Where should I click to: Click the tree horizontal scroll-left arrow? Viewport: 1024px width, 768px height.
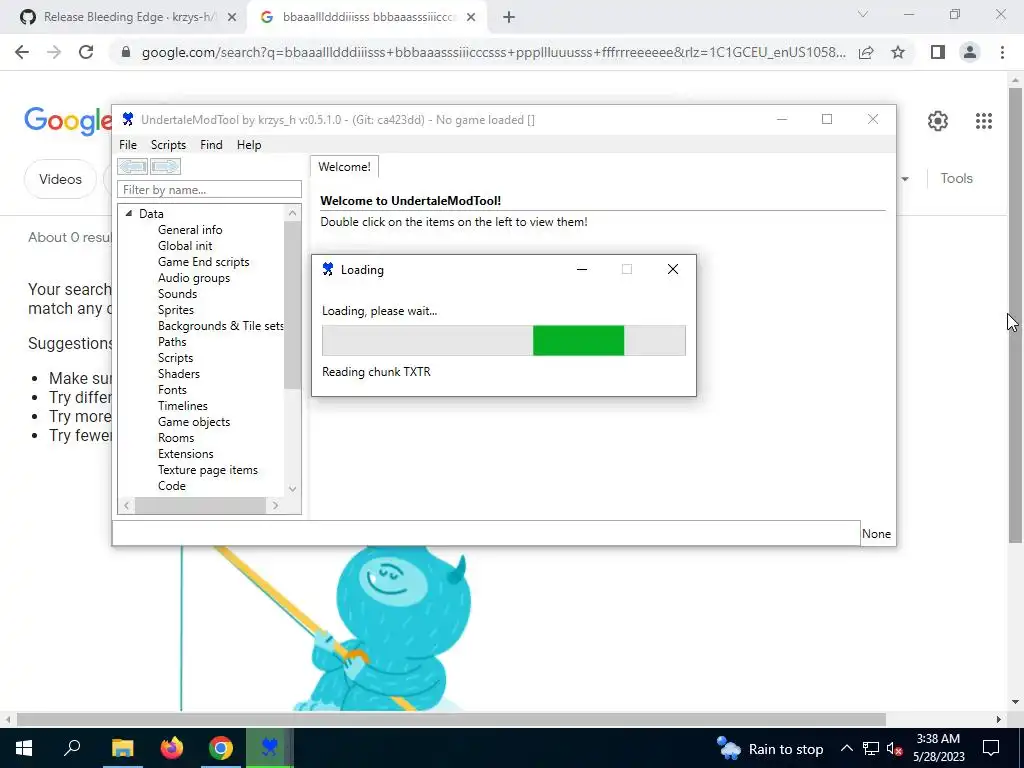(x=127, y=505)
